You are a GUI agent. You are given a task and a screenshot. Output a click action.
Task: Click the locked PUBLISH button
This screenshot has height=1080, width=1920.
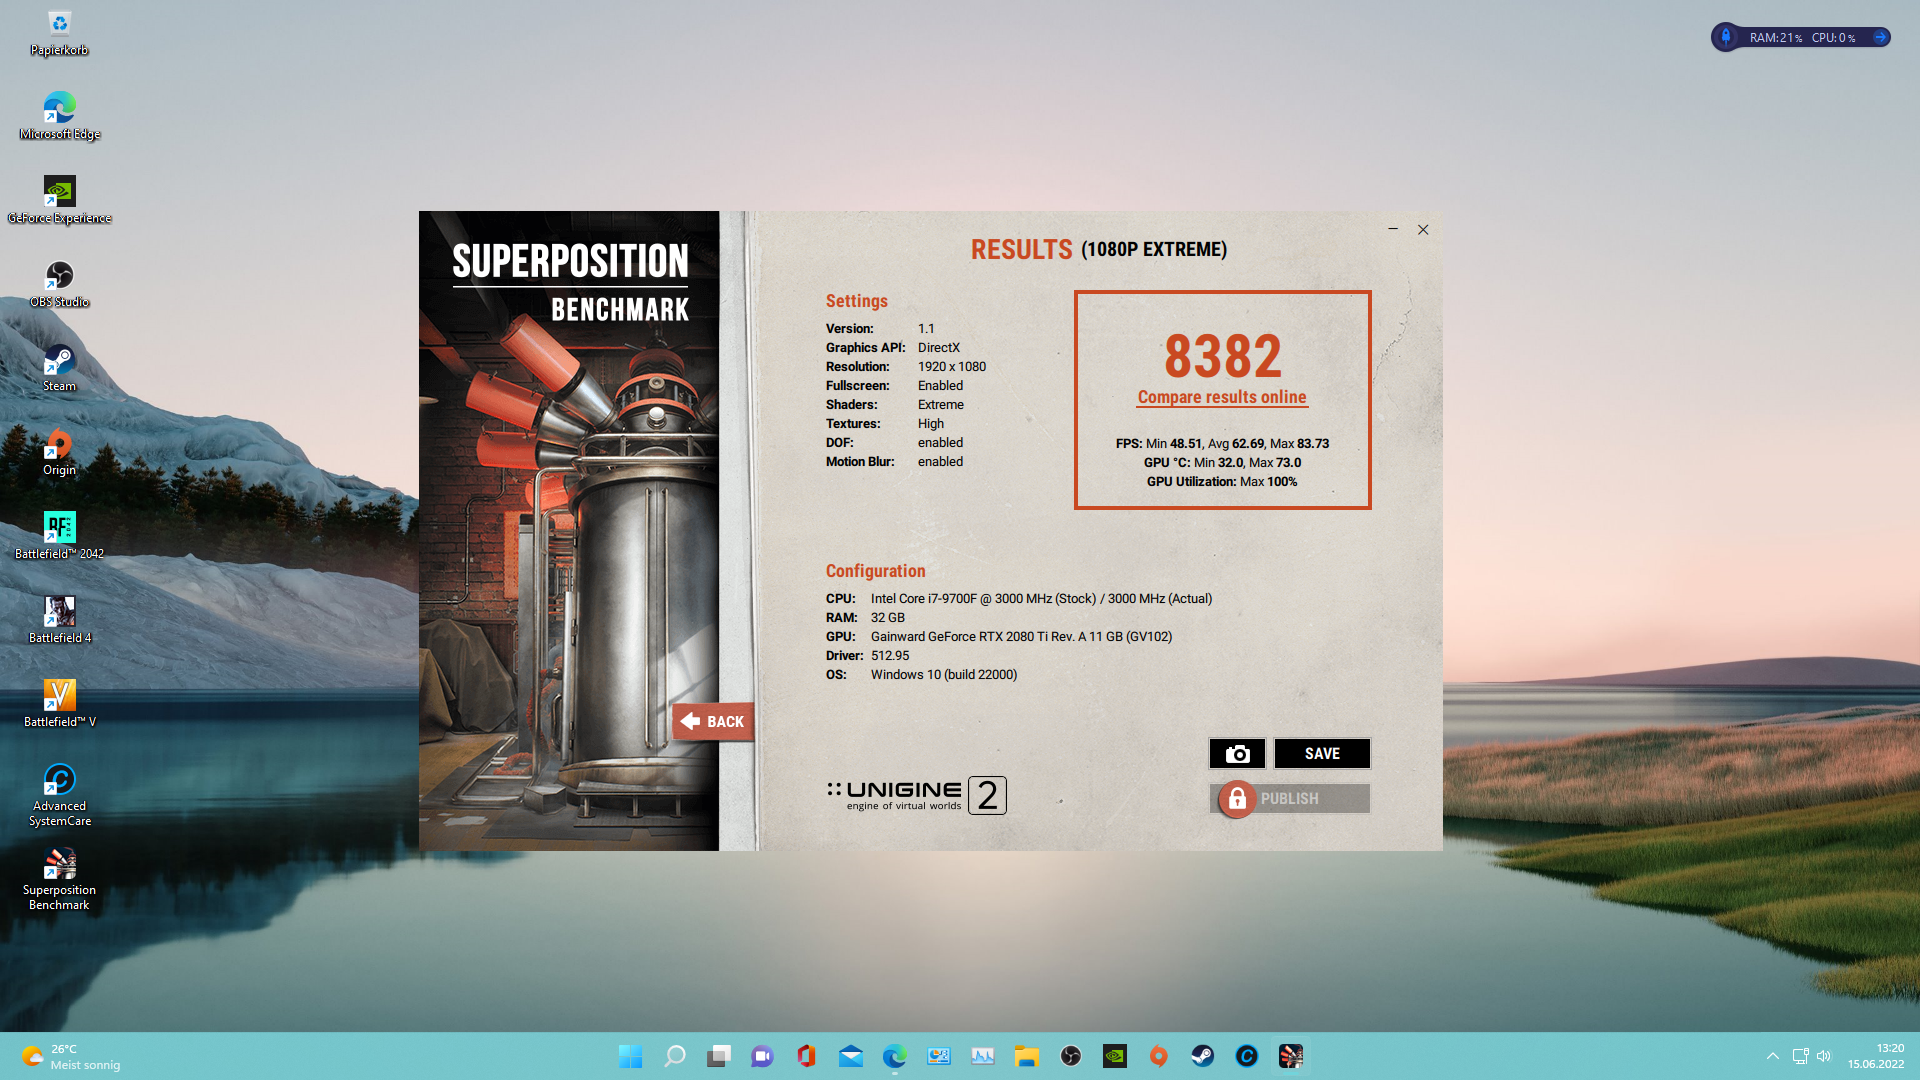pos(1289,799)
